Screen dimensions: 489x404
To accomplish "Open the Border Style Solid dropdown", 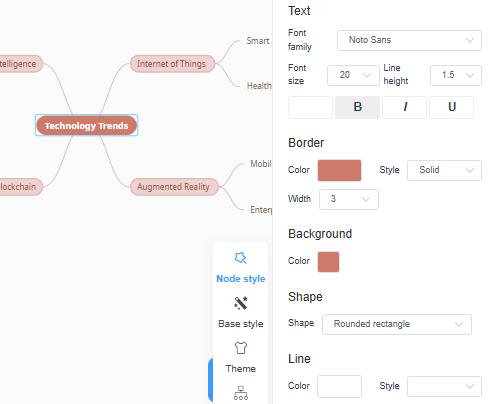I will (444, 170).
